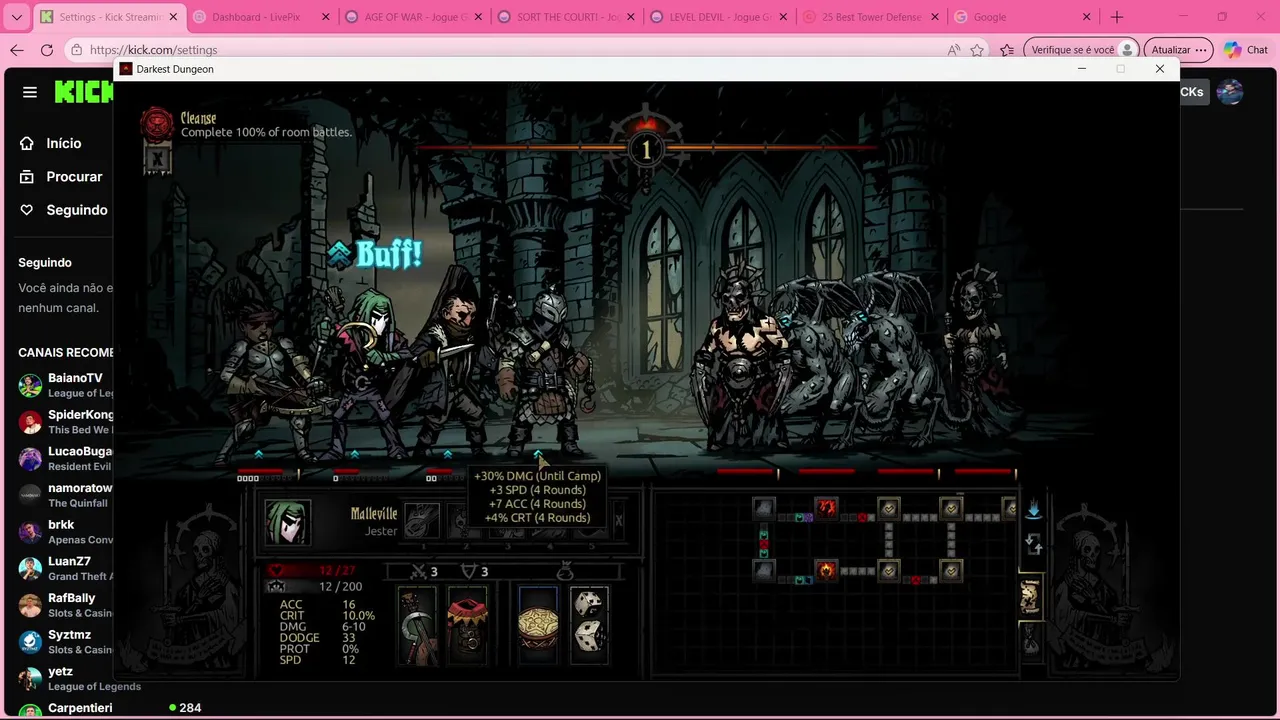Click the CRIT 10.0% stat line
Image resolution: width=1280 pixels, height=720 pixels.
pos(327,616)
